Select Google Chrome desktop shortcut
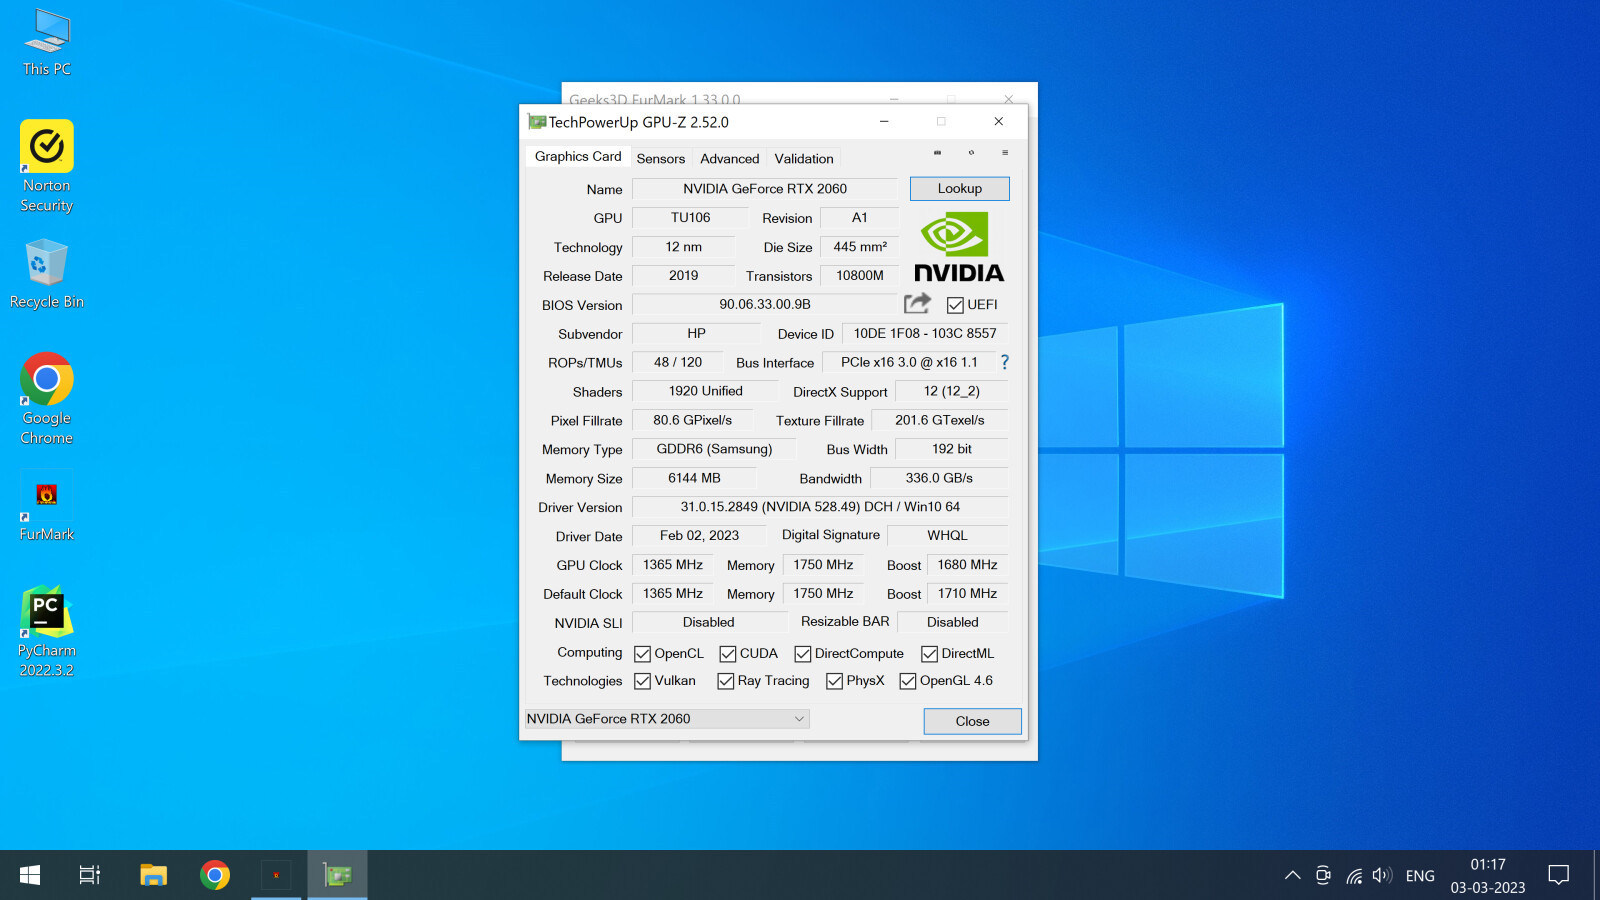The width and height of the screenshot is (1600, 900). point(47,399)
